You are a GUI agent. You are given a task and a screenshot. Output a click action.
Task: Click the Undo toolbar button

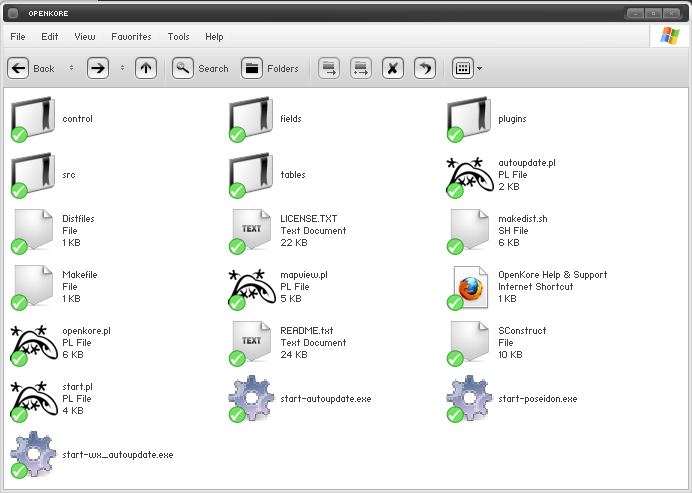(x=425, y=68)
